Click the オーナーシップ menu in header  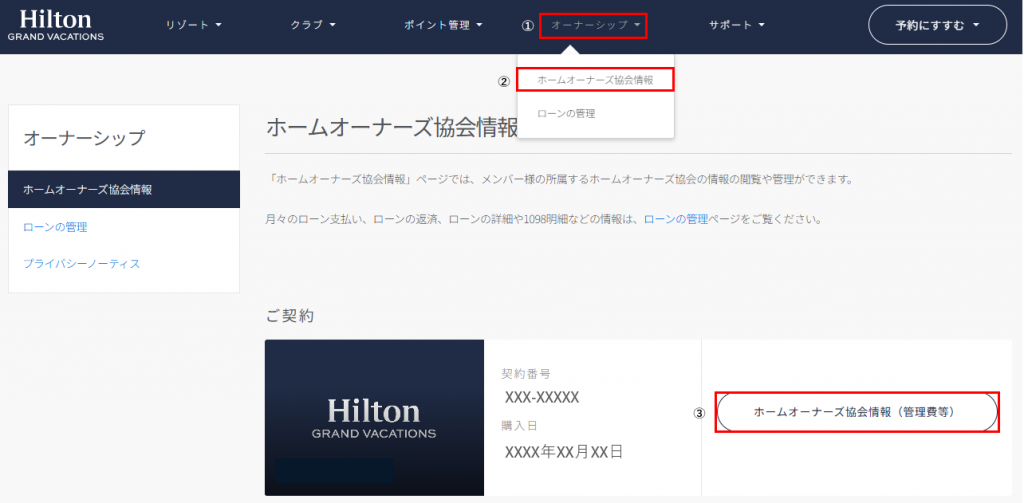click(594, 25)
